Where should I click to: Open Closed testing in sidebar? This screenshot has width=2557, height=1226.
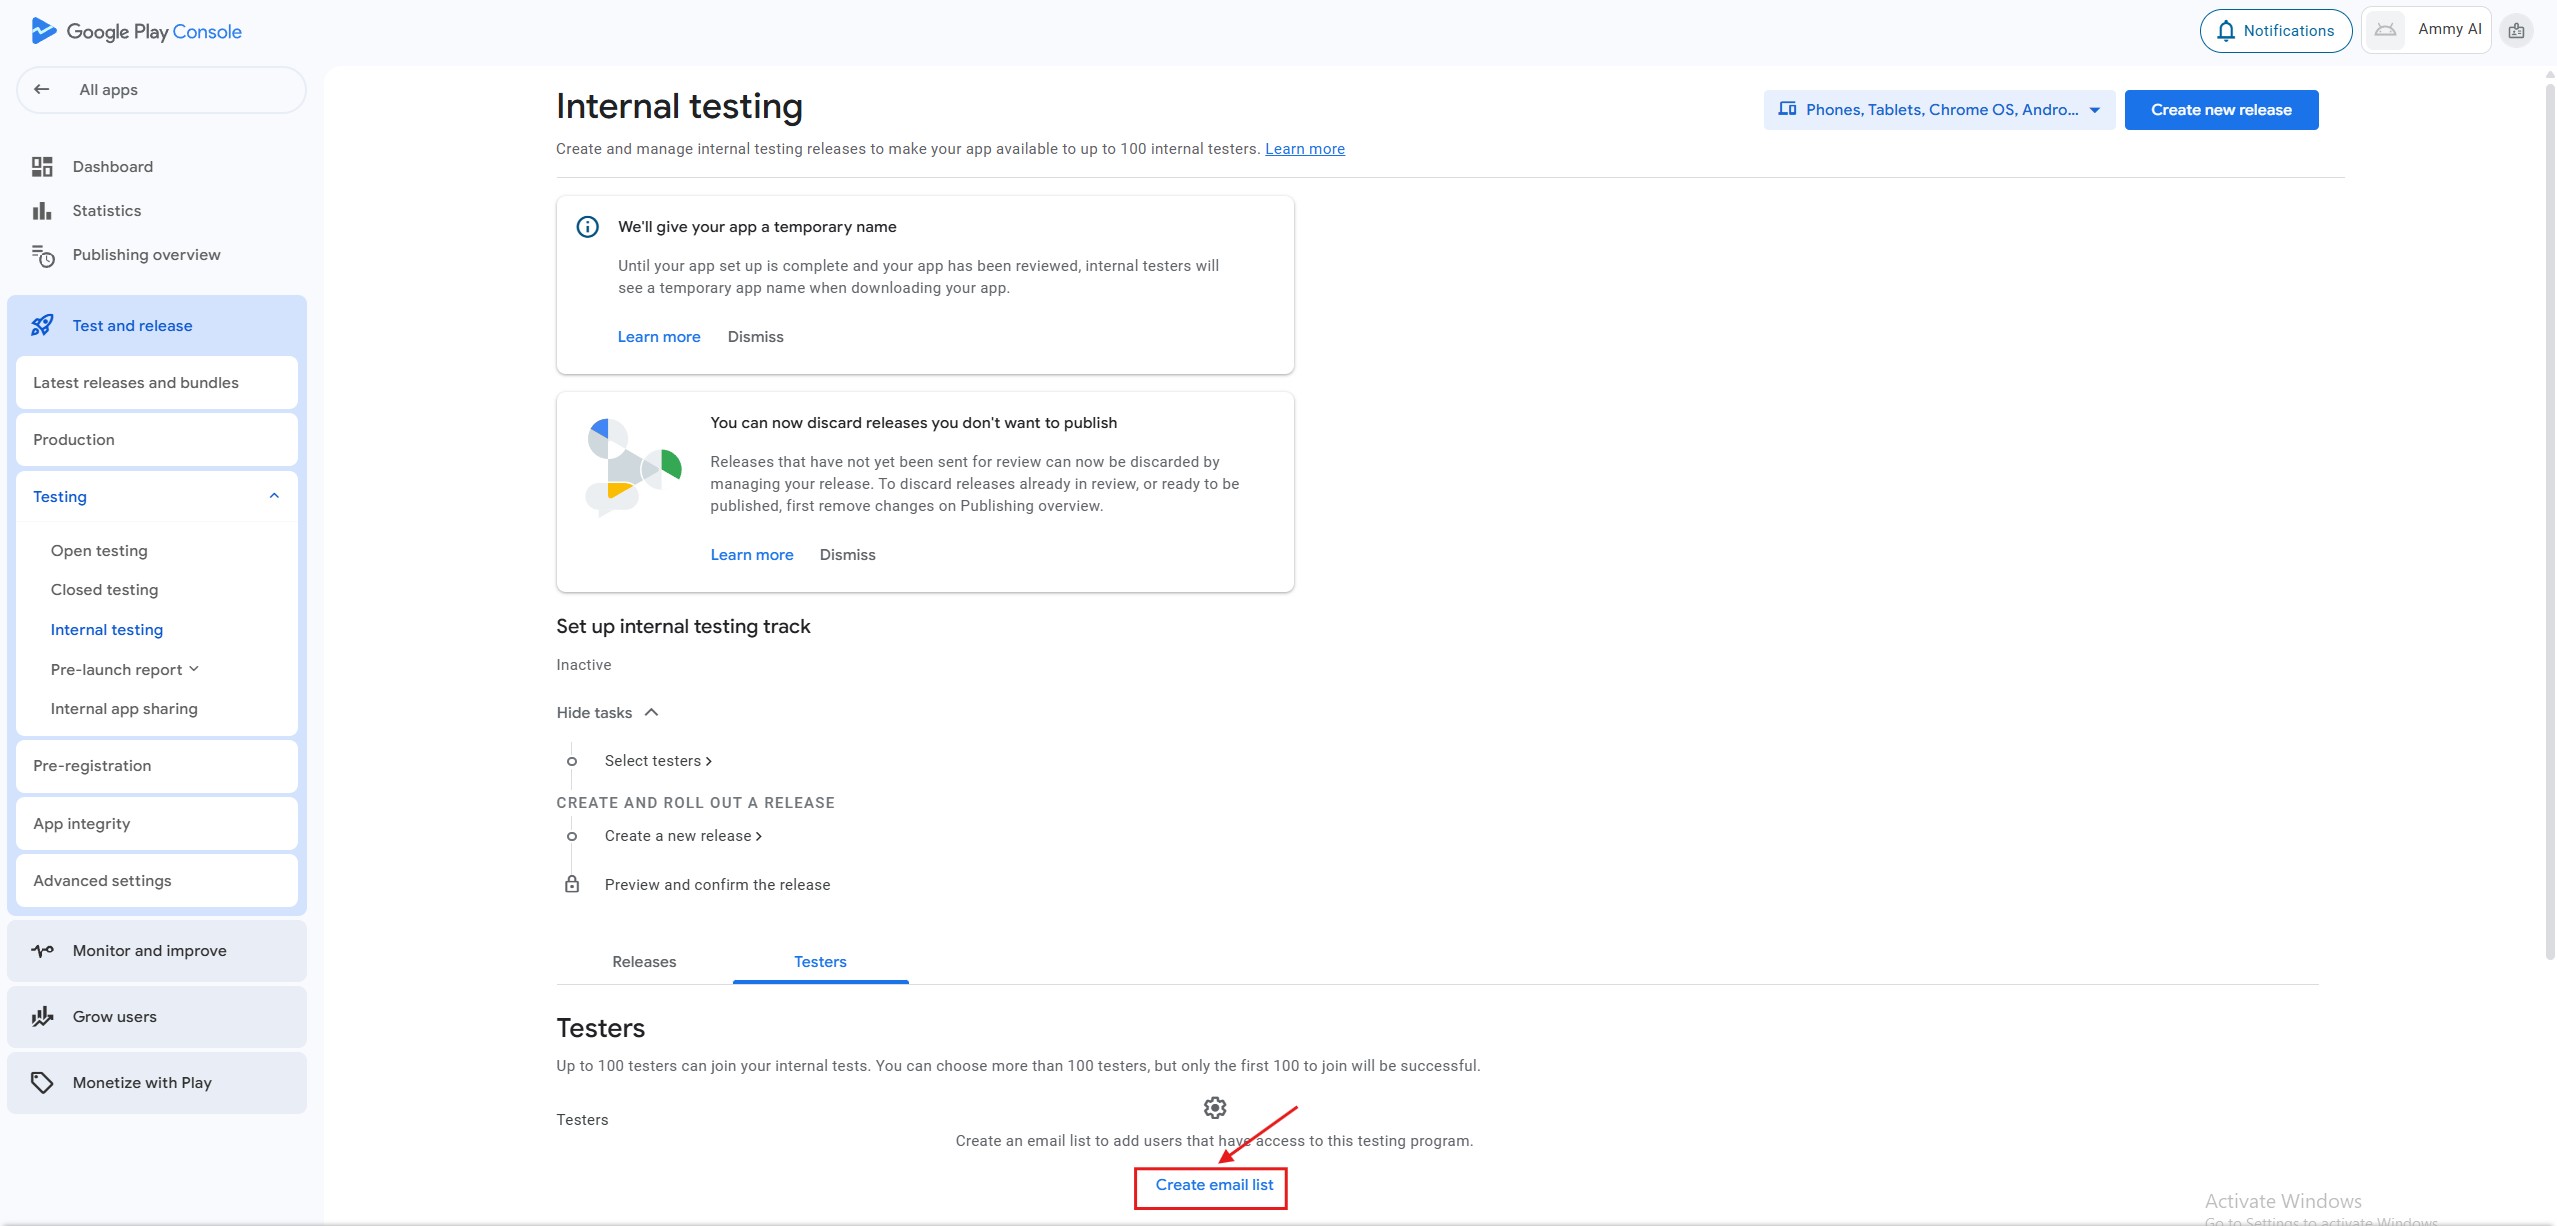(x=104, y=590)
